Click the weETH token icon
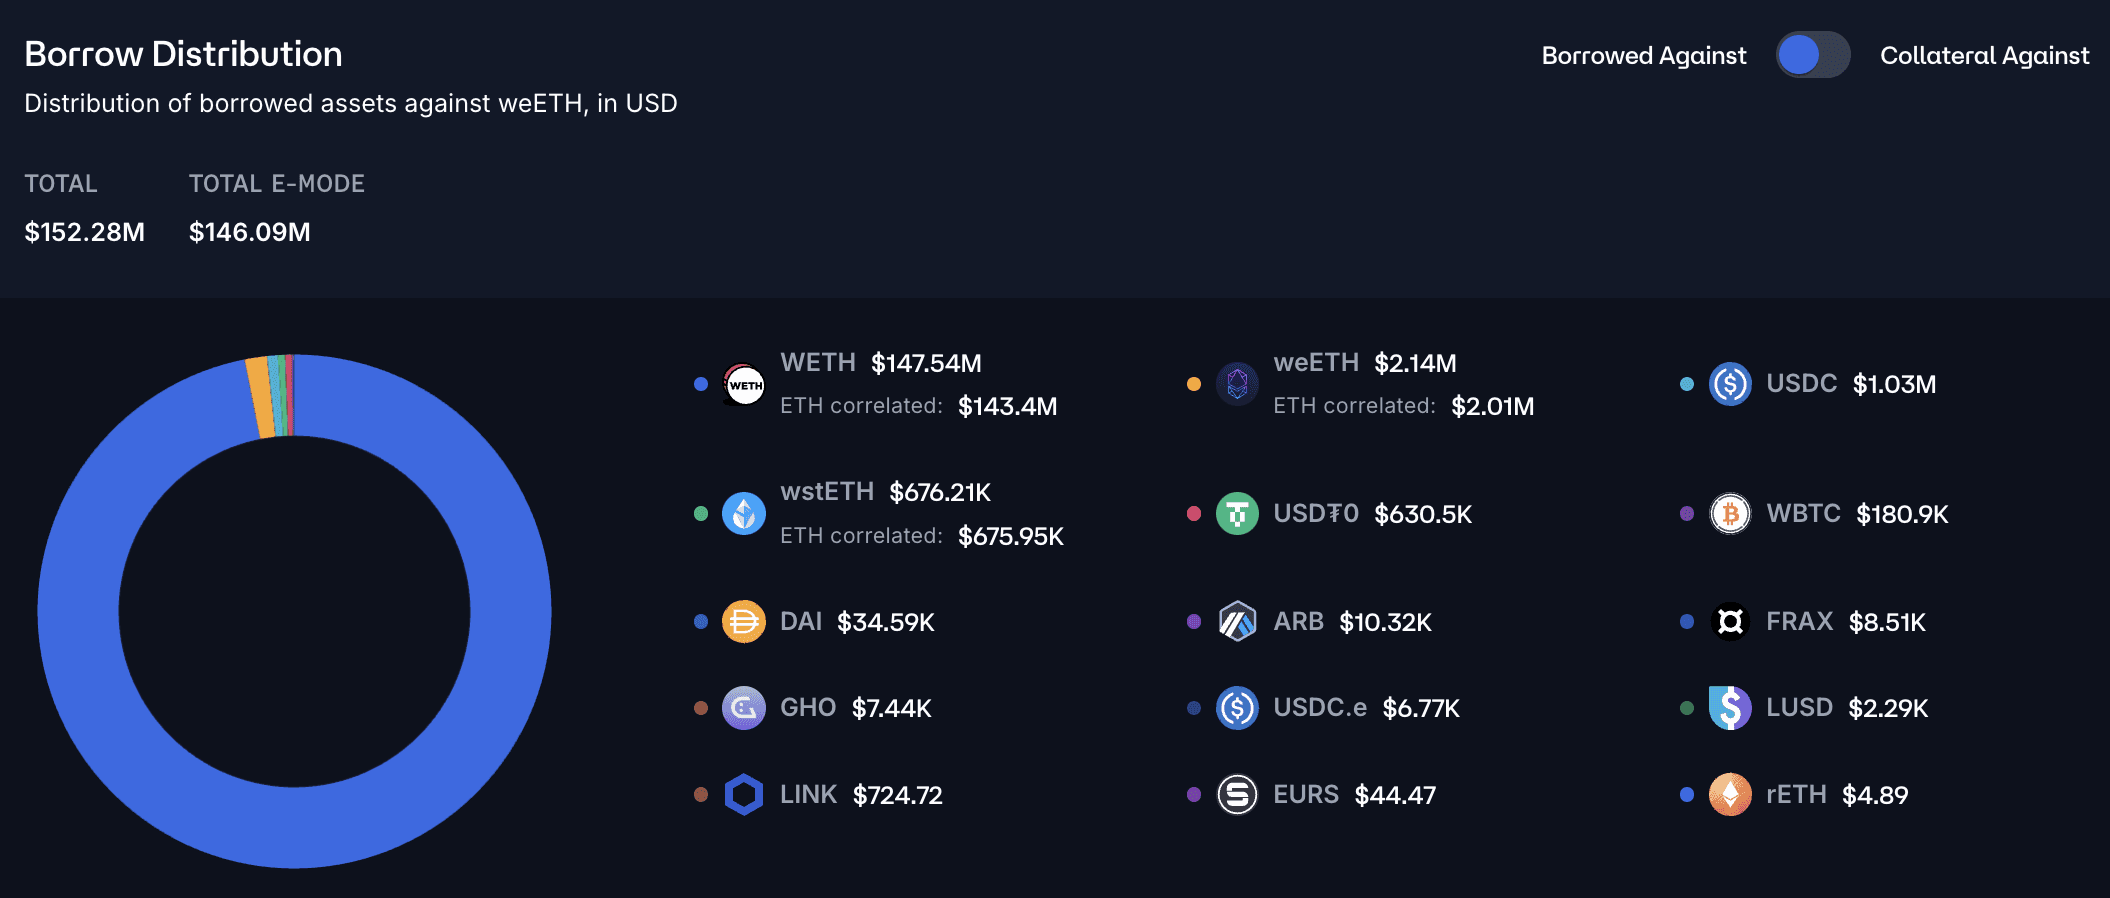The height and width of the screenshot is (898, 2110). (x=1237, y=384)
